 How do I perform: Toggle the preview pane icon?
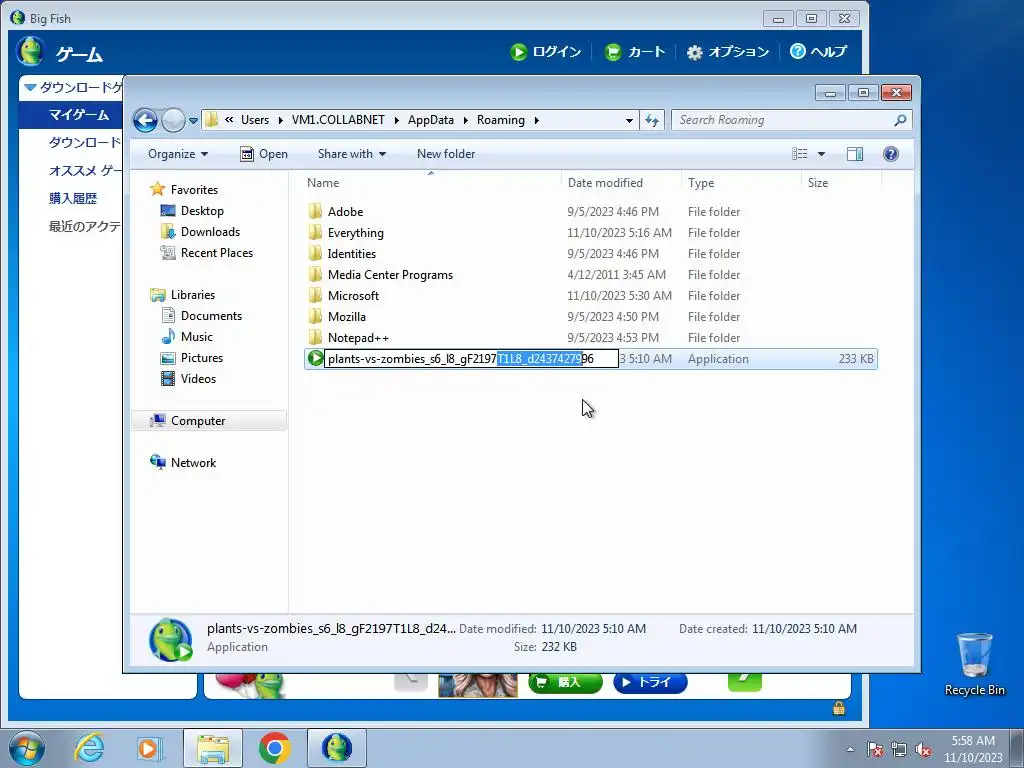click(854, 154)
